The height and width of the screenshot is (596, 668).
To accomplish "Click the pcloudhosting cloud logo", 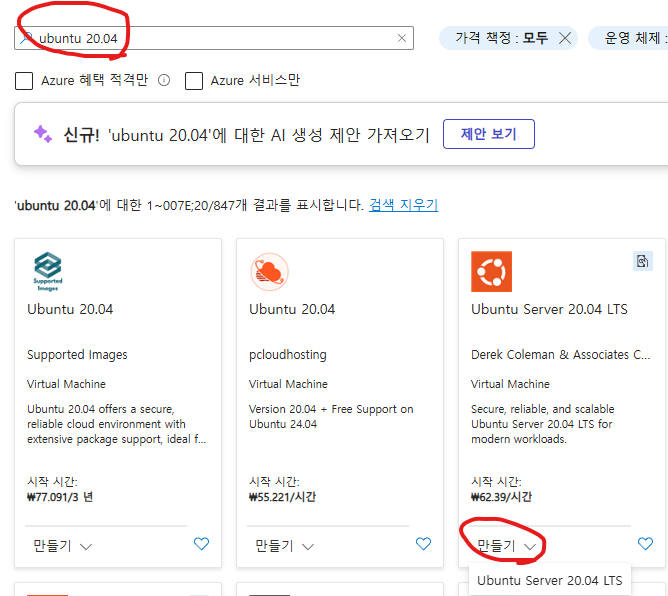I will [269, 272].
